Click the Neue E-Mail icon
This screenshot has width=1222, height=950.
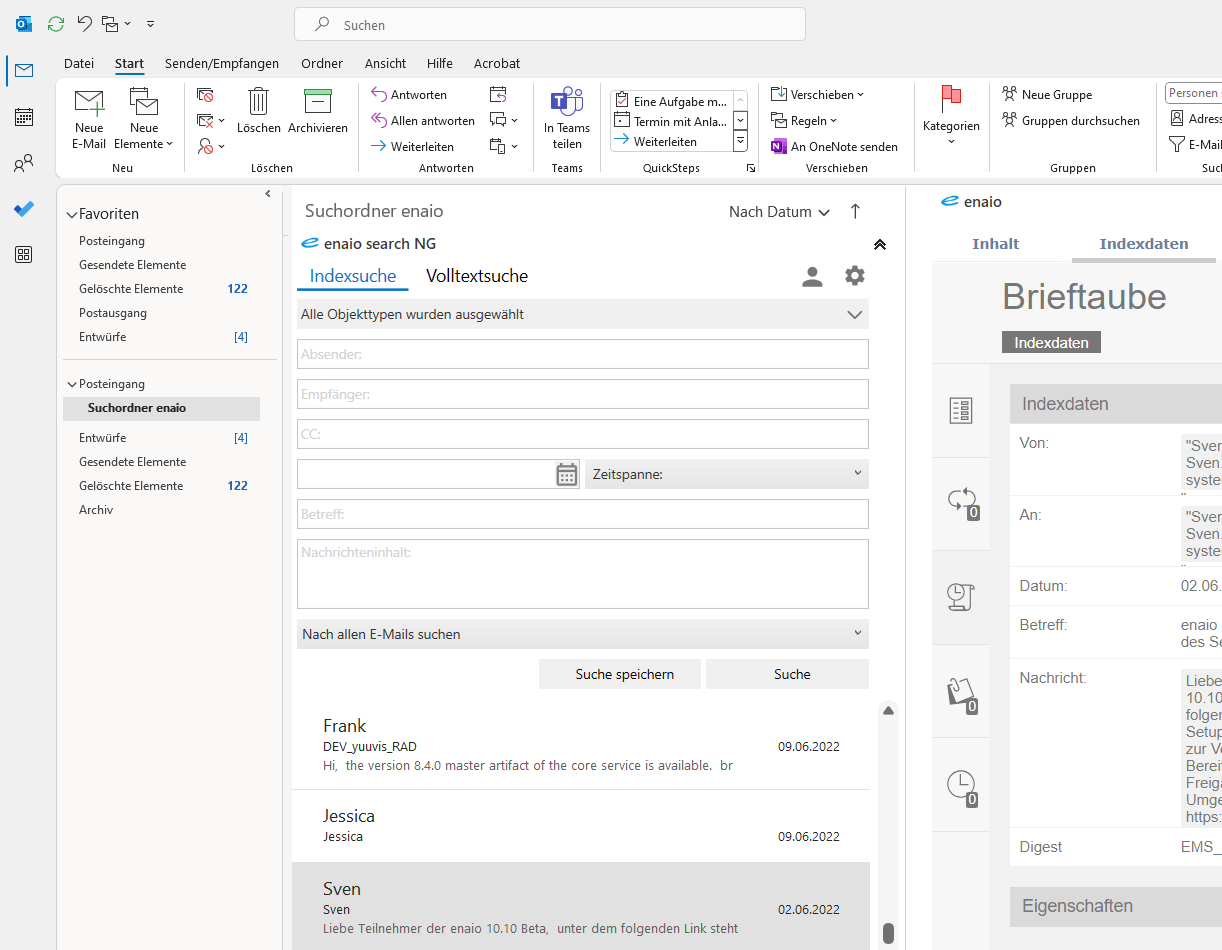point(89,105)
